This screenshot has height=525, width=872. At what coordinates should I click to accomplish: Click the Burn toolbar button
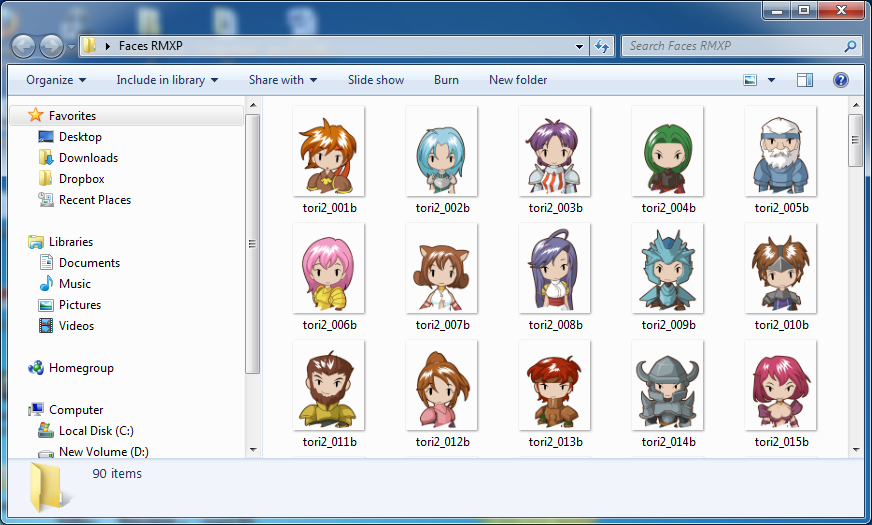(446, 80)
